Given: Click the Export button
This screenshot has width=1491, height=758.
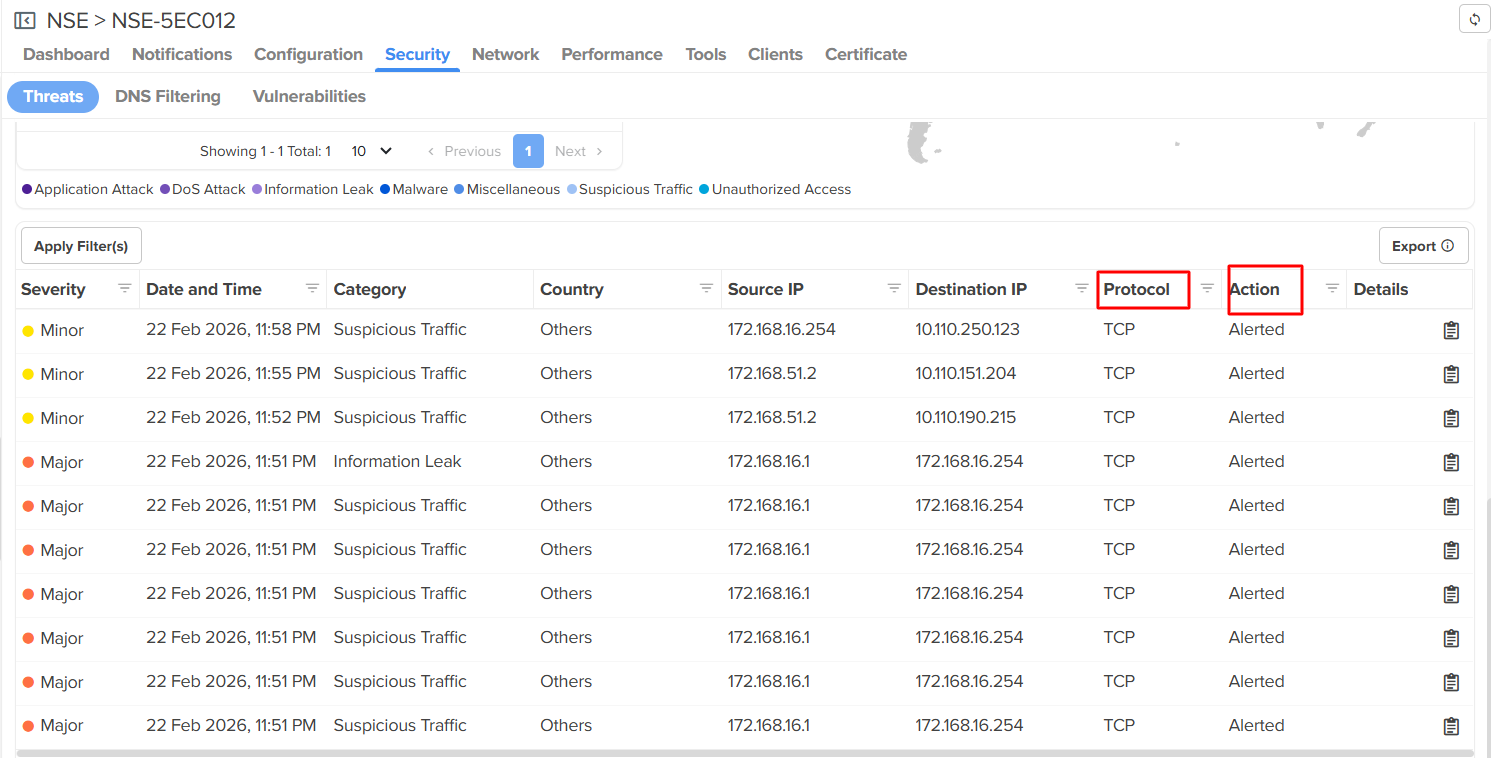Looking at the screenshot, I should point(1422,246).
